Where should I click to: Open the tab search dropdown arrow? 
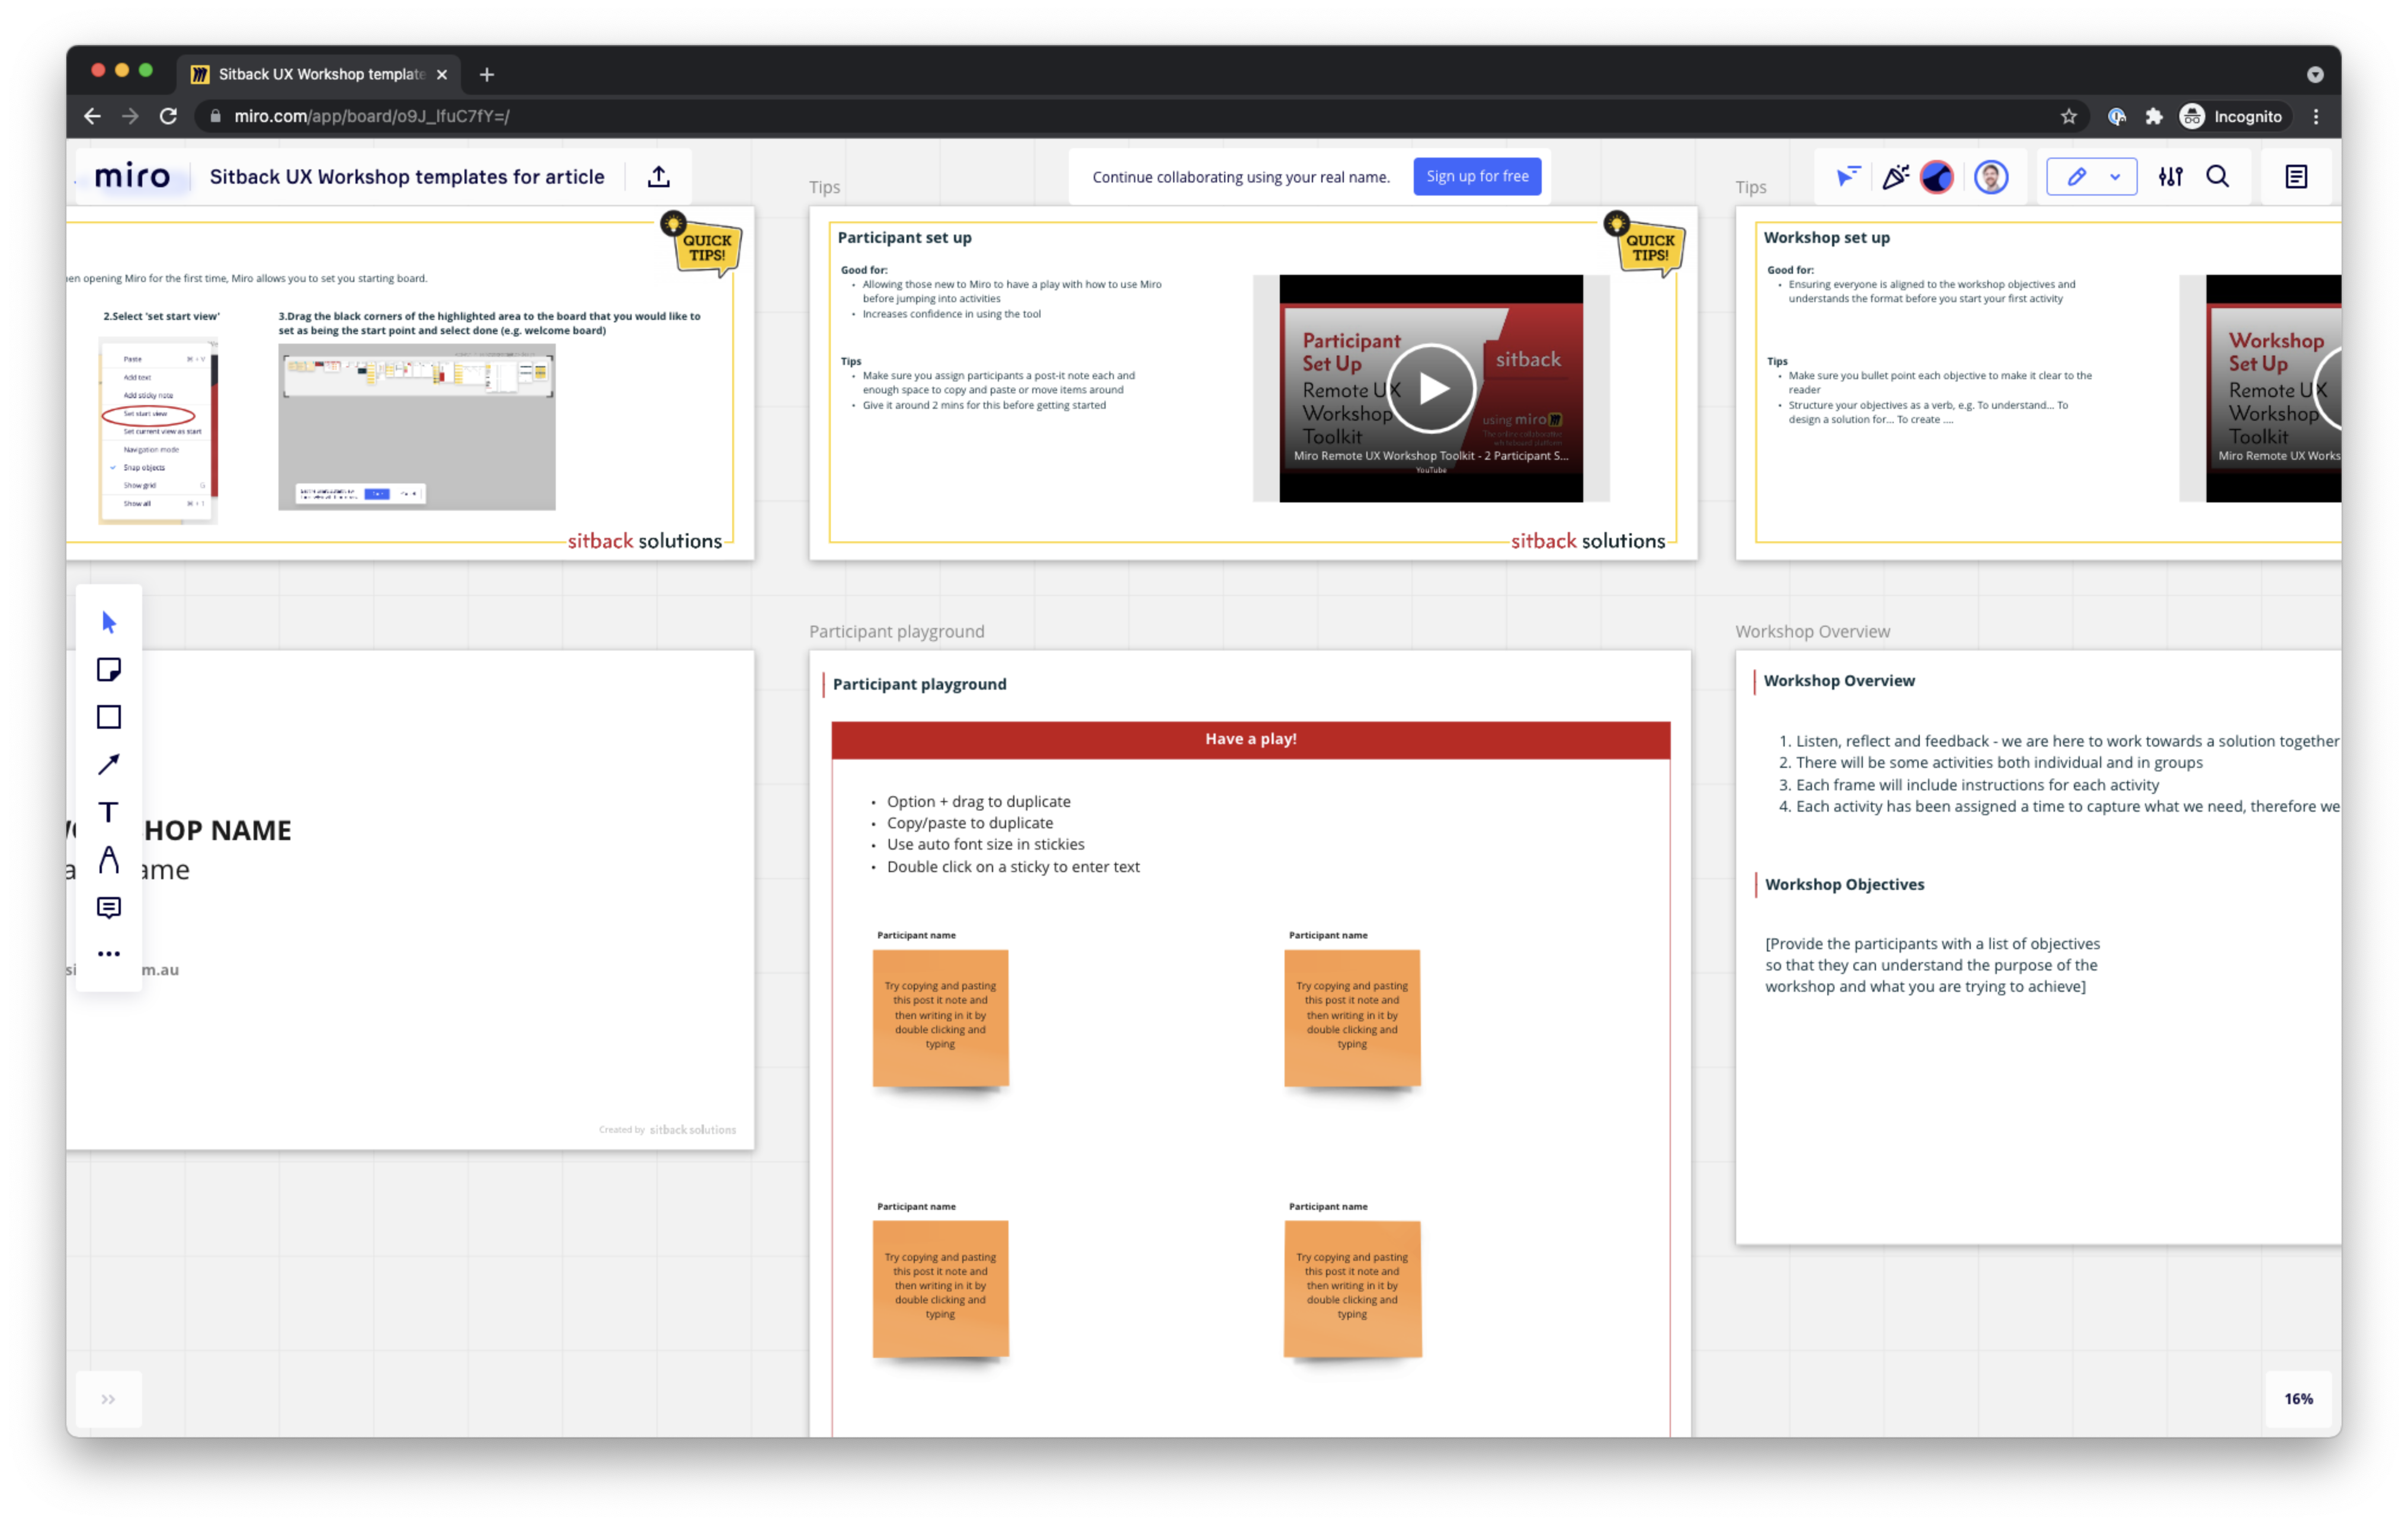tap(2315, 74)
